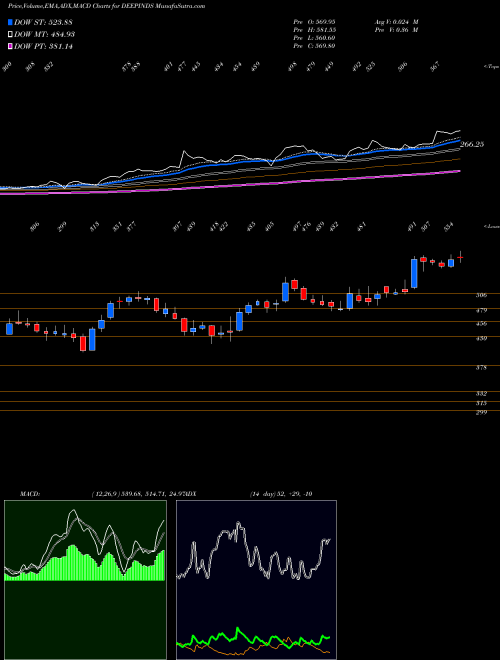Click the 479 price level label
Screen dimensions: 500x660
481,311
